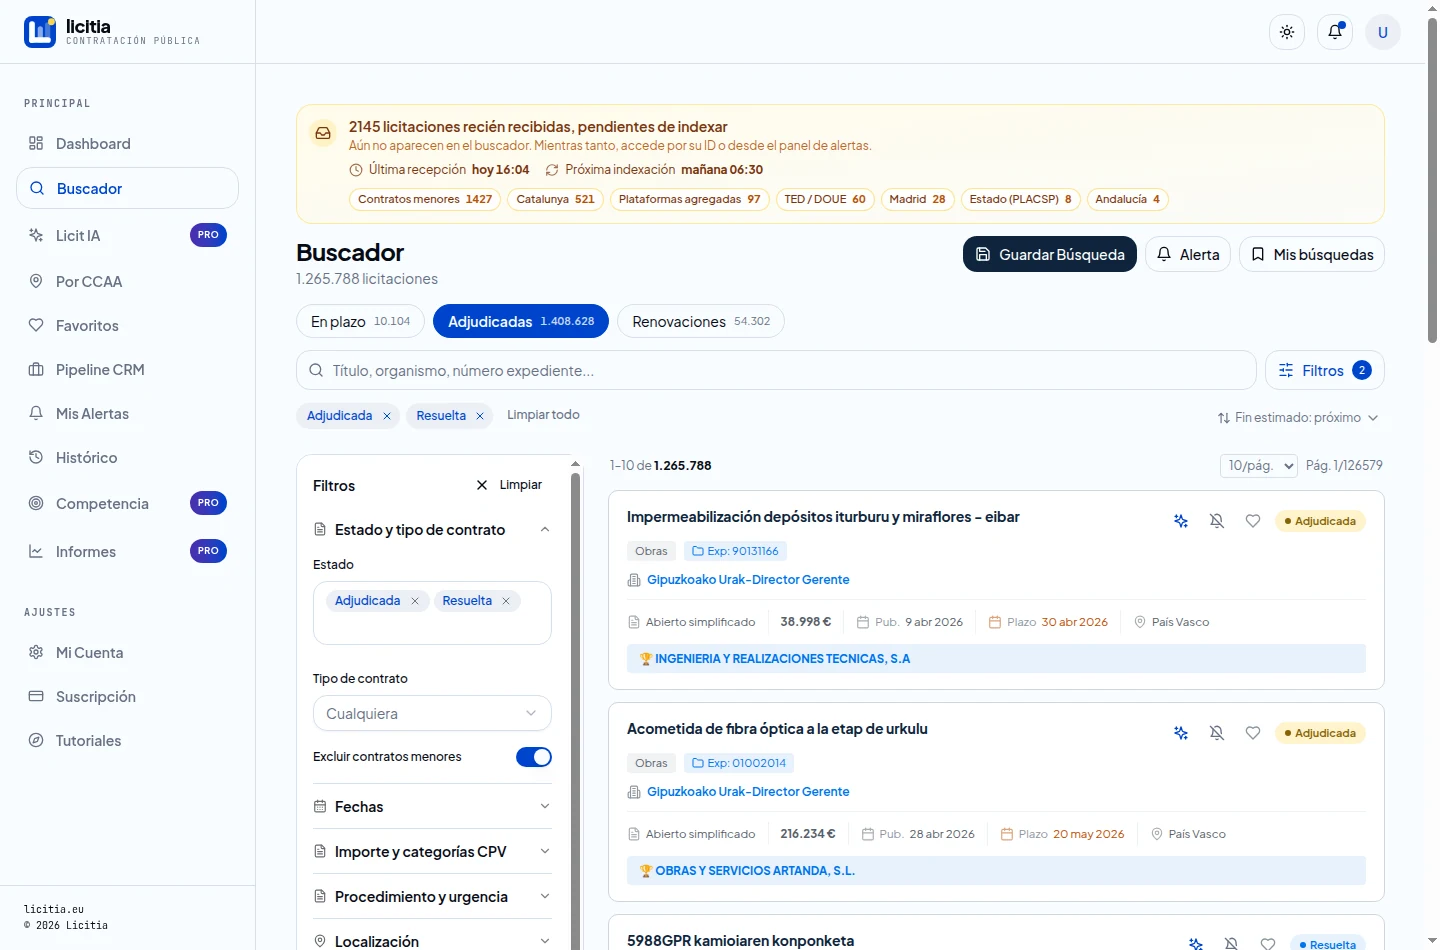The height and width of the screenshot is (950, 1440).
Task: Open Mis búsquedas
Action: coord(1312,254)
